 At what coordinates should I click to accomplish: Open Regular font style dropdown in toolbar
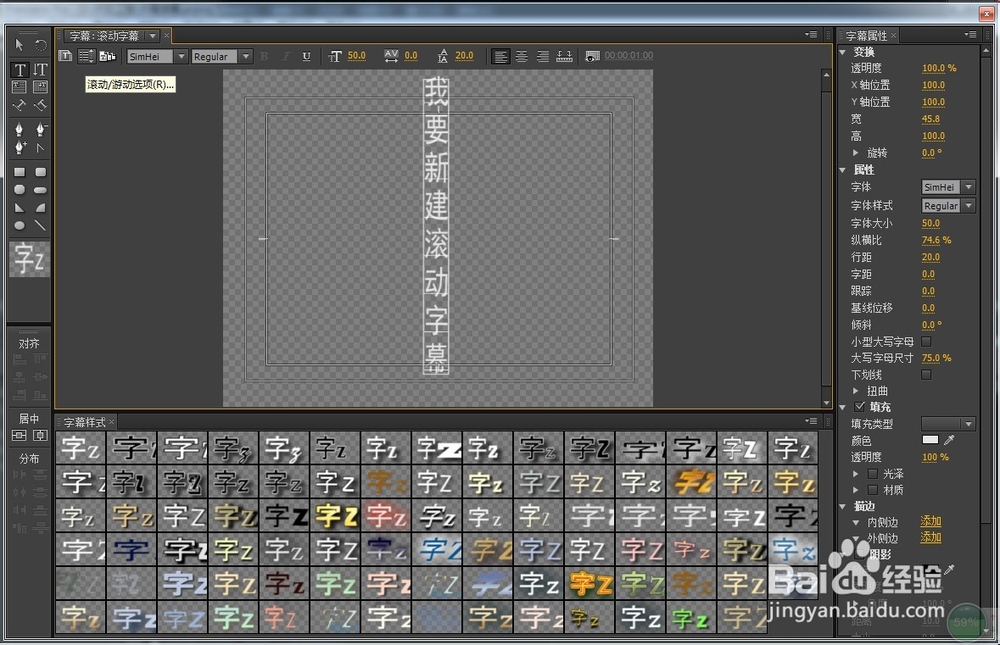coord(246,57)
